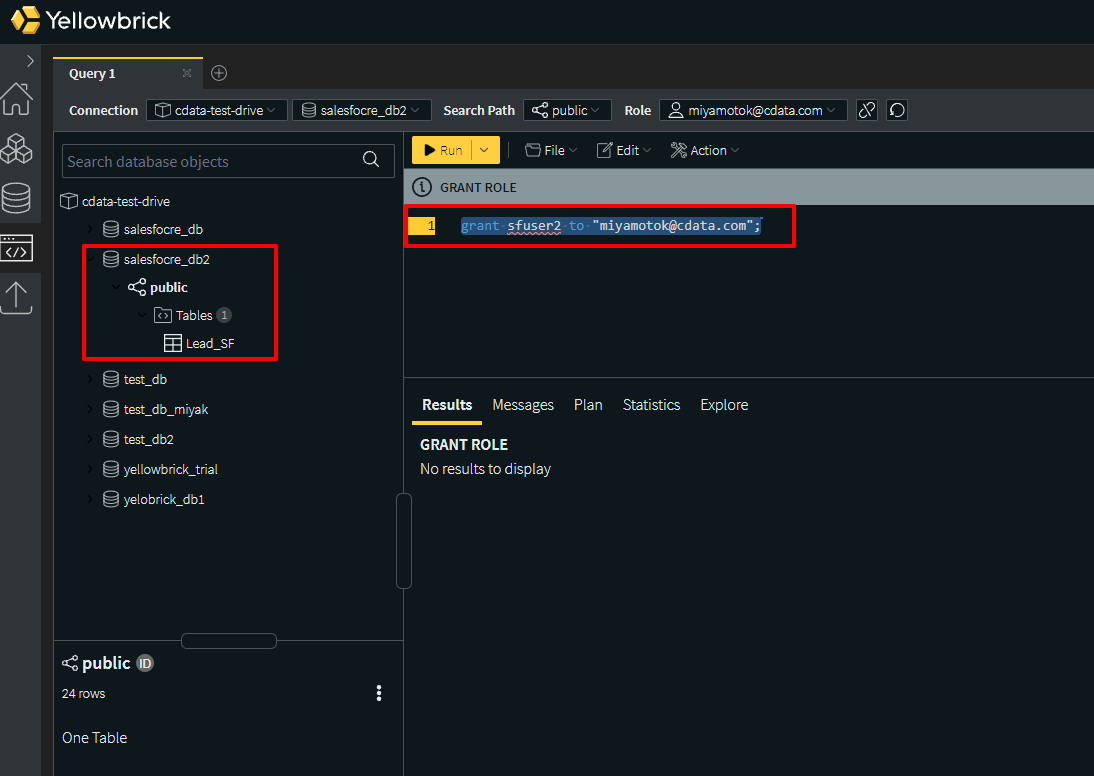Click the Search database objects field

pyautogui.click(x=210, y=161)
